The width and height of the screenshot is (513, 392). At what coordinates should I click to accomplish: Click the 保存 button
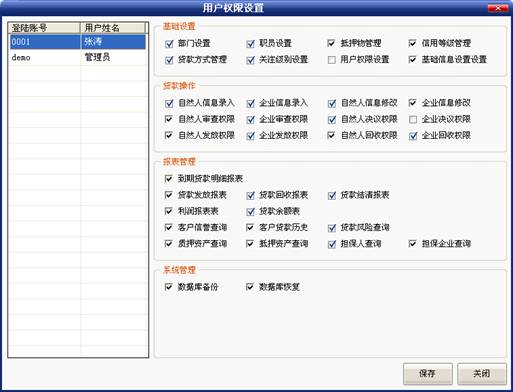[x=428, y=373]
